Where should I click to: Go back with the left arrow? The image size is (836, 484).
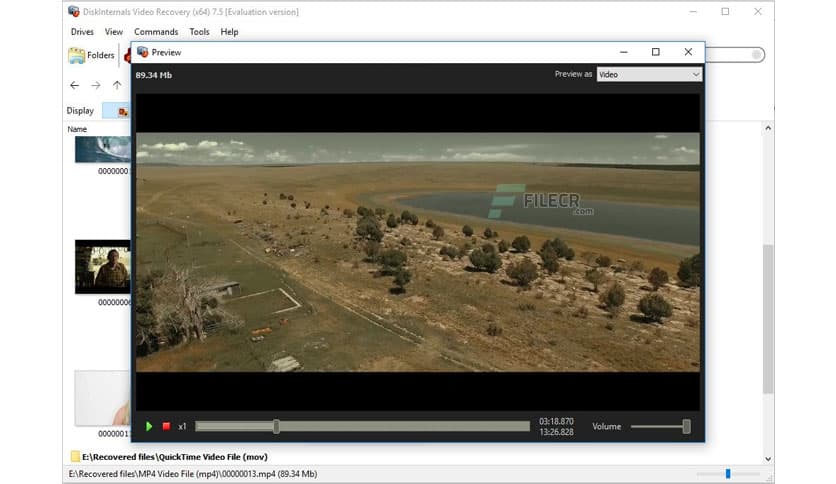(x=75, y=85)
